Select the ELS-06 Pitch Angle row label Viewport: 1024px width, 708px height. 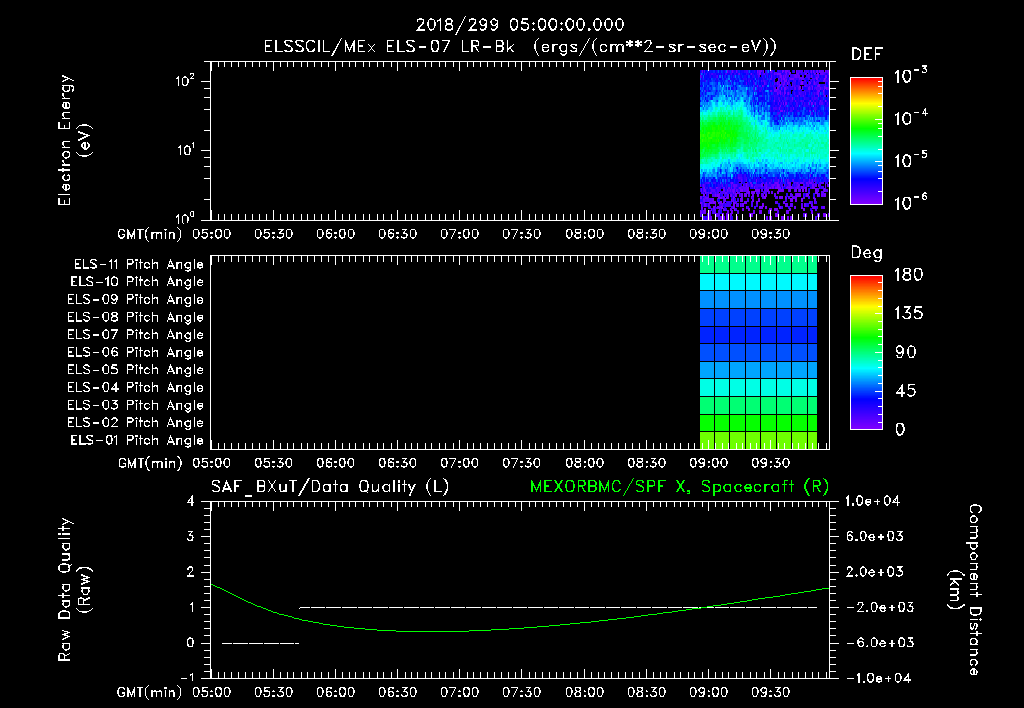135,352
